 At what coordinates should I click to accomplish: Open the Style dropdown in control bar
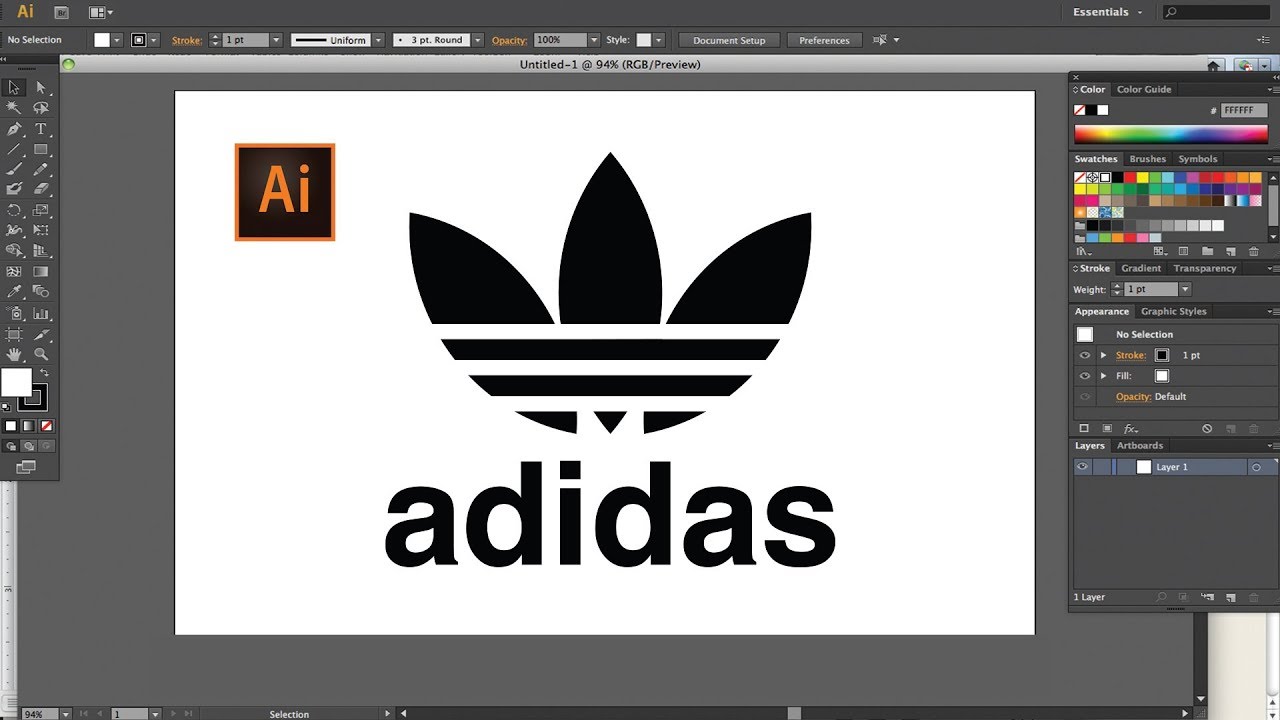coord(658,40)
